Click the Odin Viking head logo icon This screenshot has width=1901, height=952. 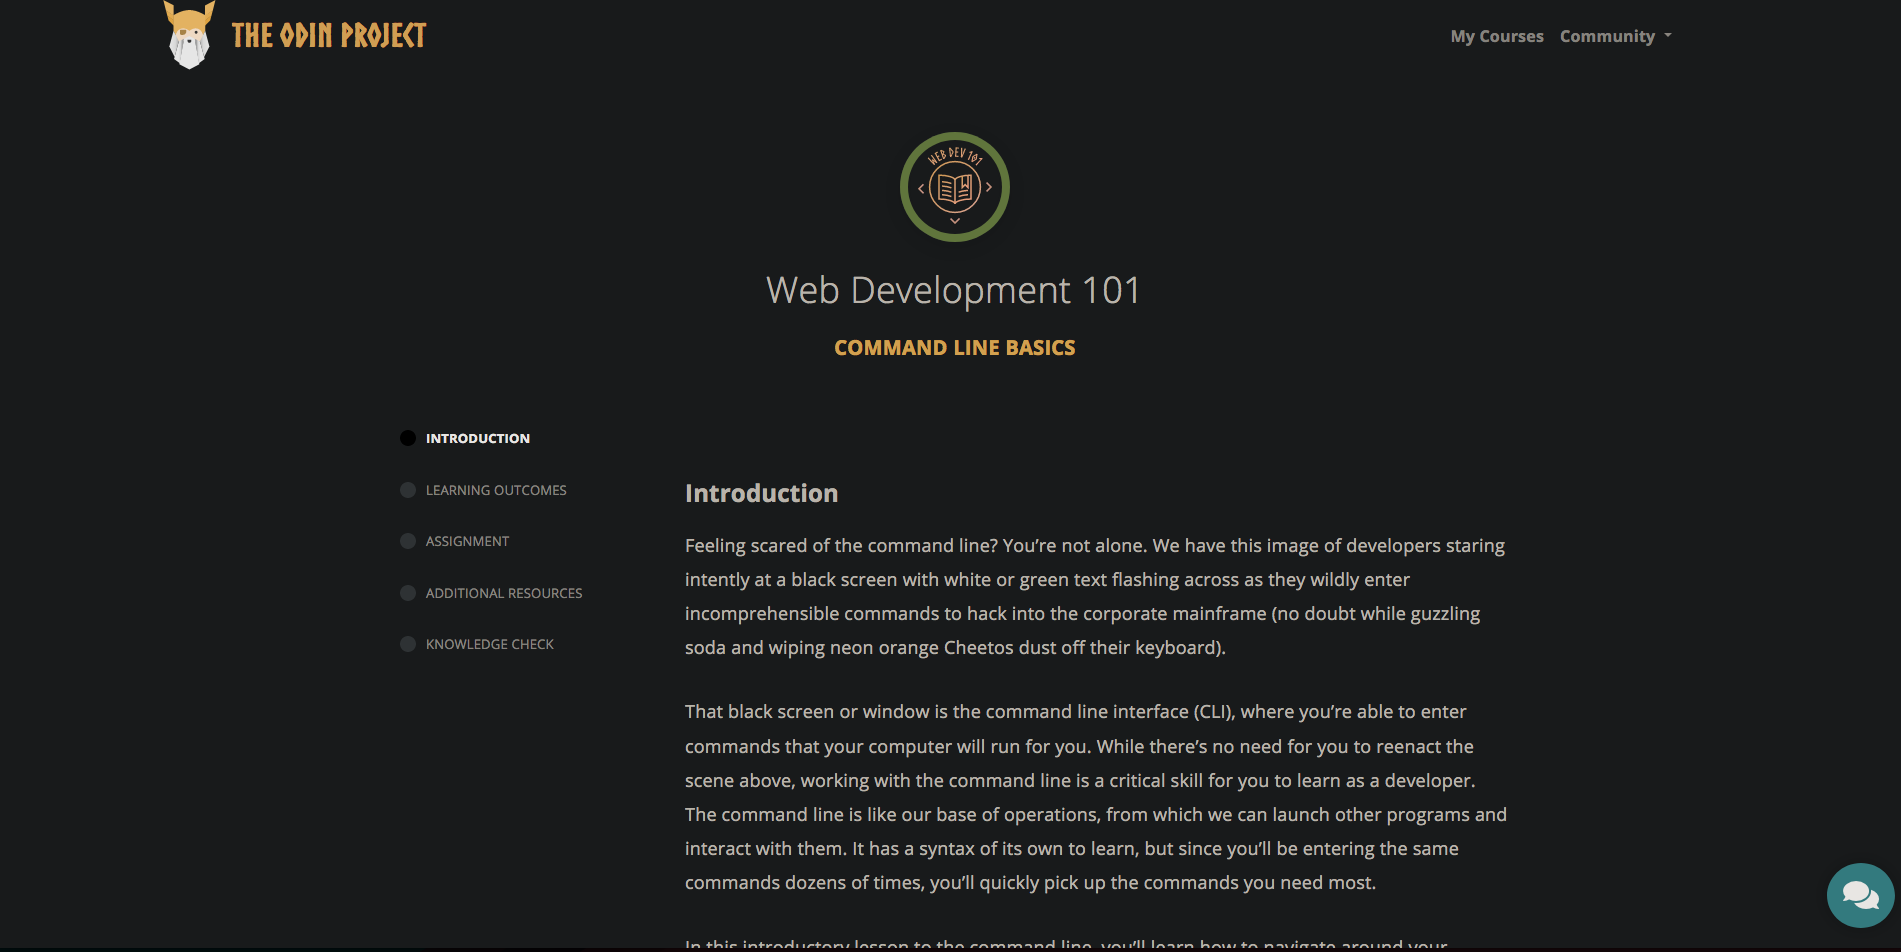click(189, 35)
